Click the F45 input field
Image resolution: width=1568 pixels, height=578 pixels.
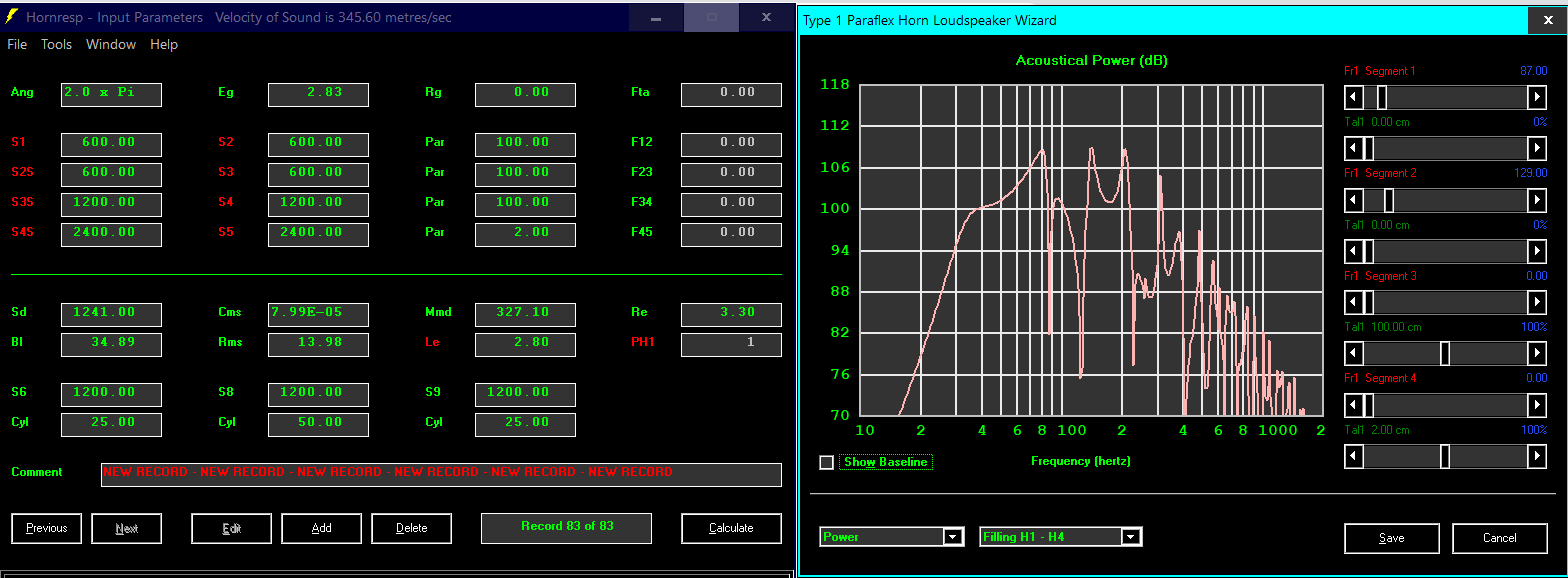tap(731, 234)
